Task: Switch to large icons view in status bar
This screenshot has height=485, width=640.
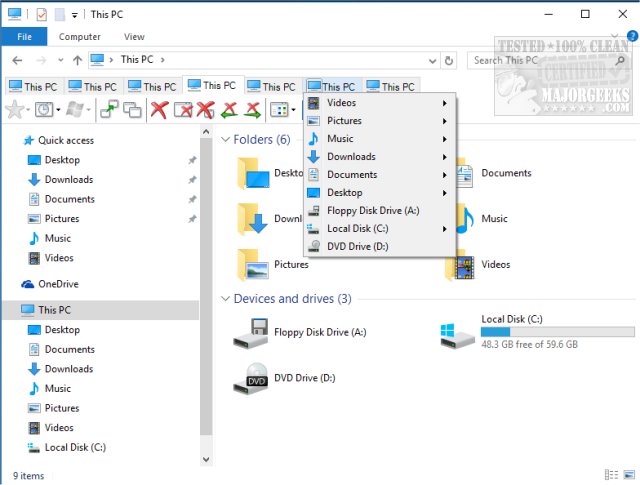Action: click(629, 475)
